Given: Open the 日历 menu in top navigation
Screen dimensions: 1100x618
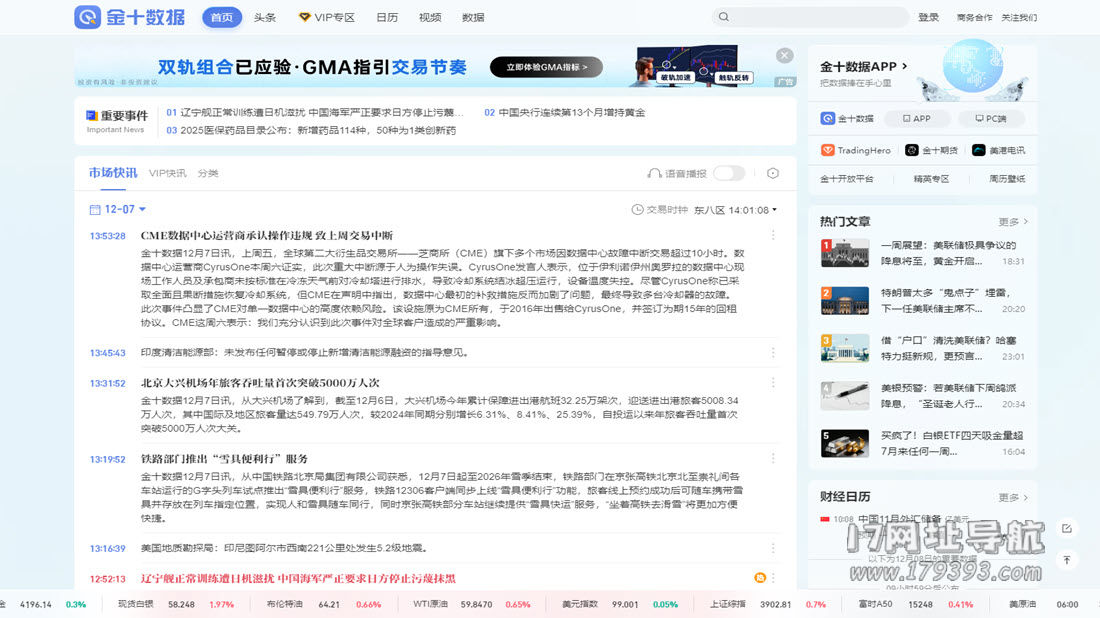Looking at the screenshot, I should click(386, 17).
